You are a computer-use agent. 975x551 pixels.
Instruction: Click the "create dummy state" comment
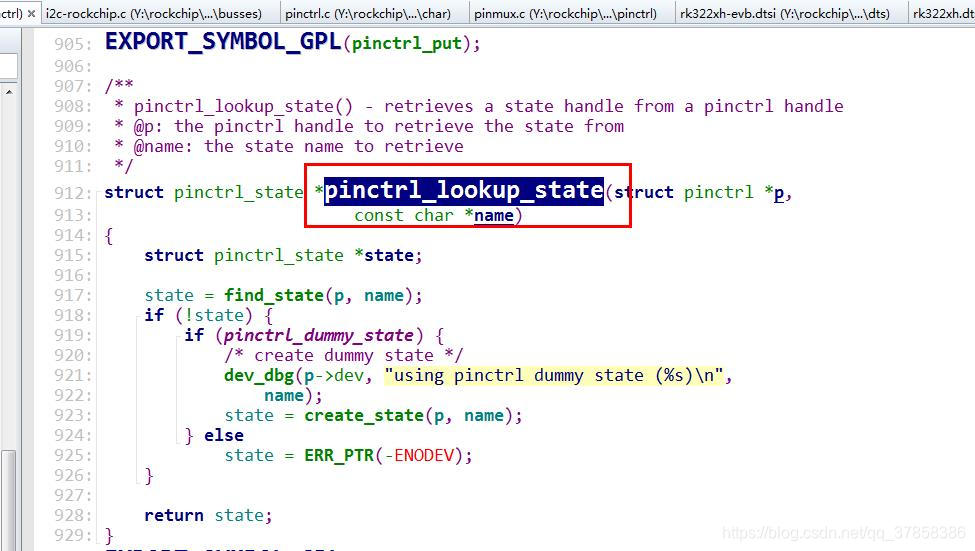pos(344,356)
